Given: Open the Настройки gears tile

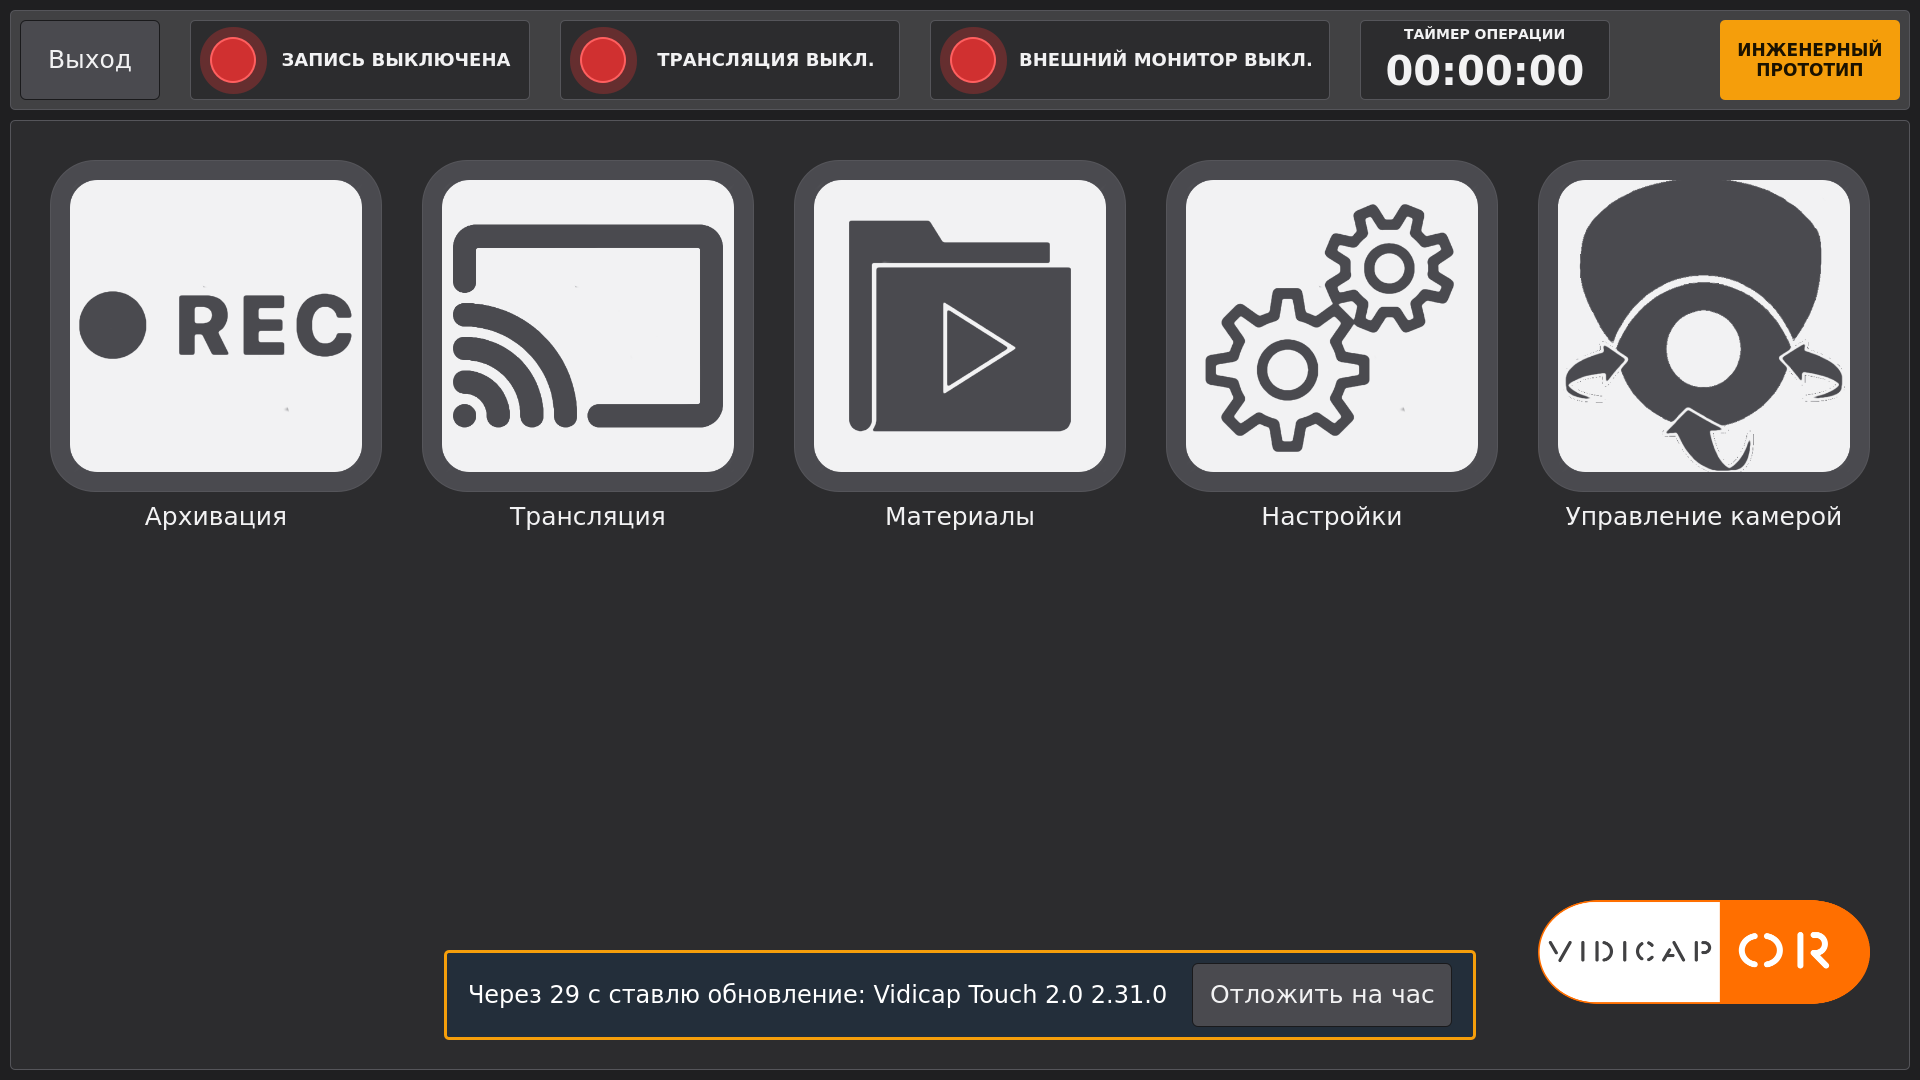Looking at the screenshot, I should click(x=1332, y=326).
